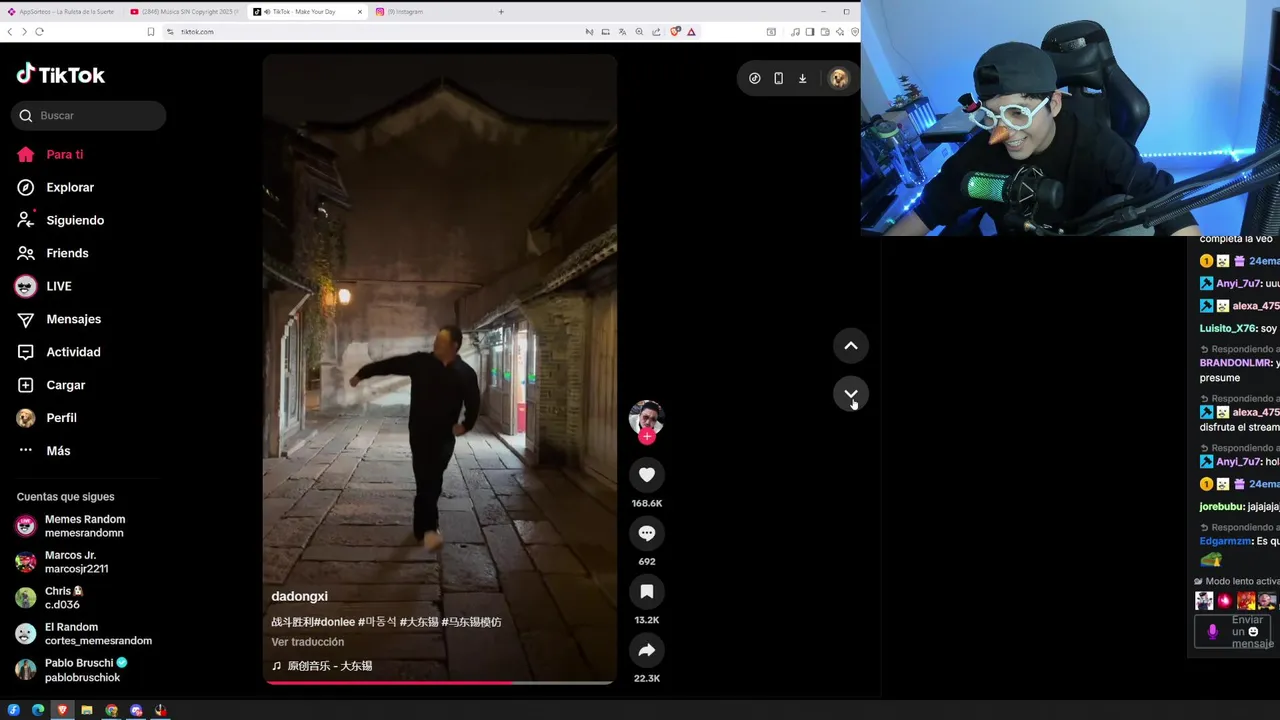Click the TikTok logo
Image resolution: width=1280 pixels, height=720 pixels.
pyautogui.click(x=60, y=75)
